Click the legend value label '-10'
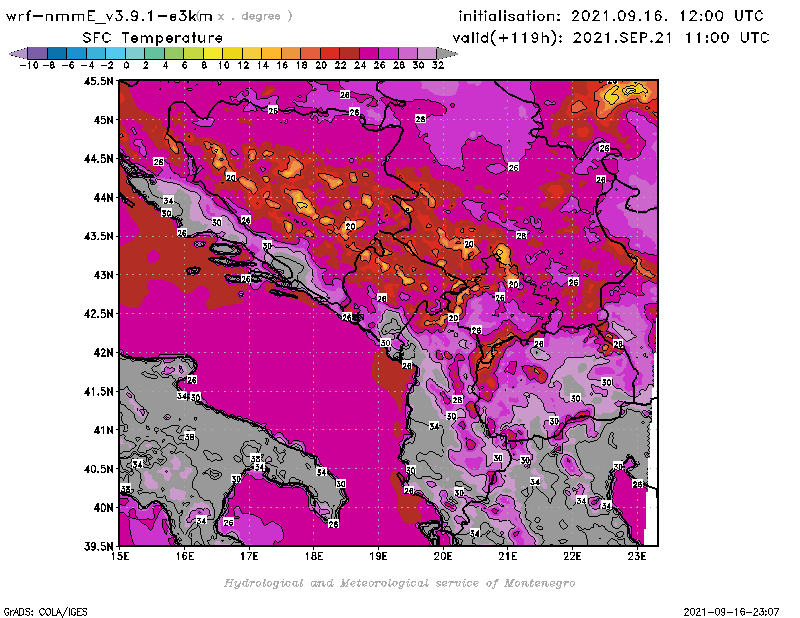 [29, 65]
